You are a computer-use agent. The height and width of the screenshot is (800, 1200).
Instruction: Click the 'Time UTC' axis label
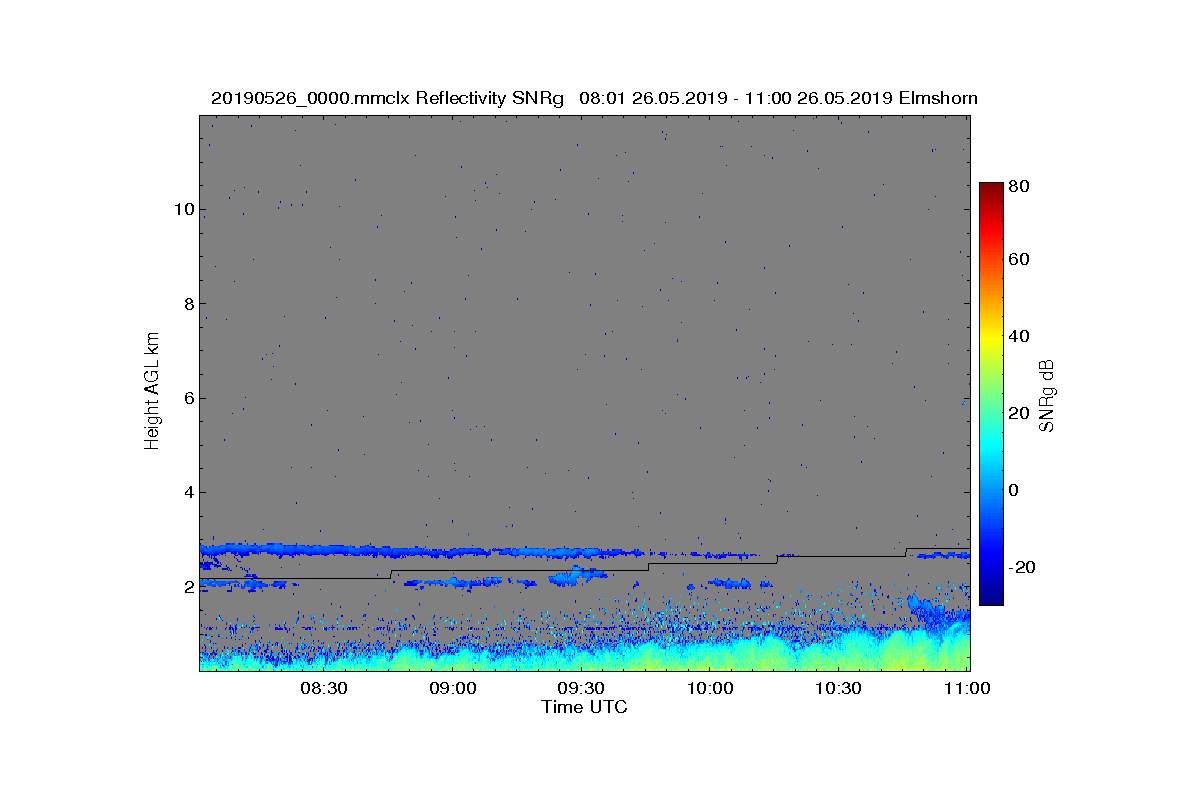pyautogui.click(x=585, y=707)
